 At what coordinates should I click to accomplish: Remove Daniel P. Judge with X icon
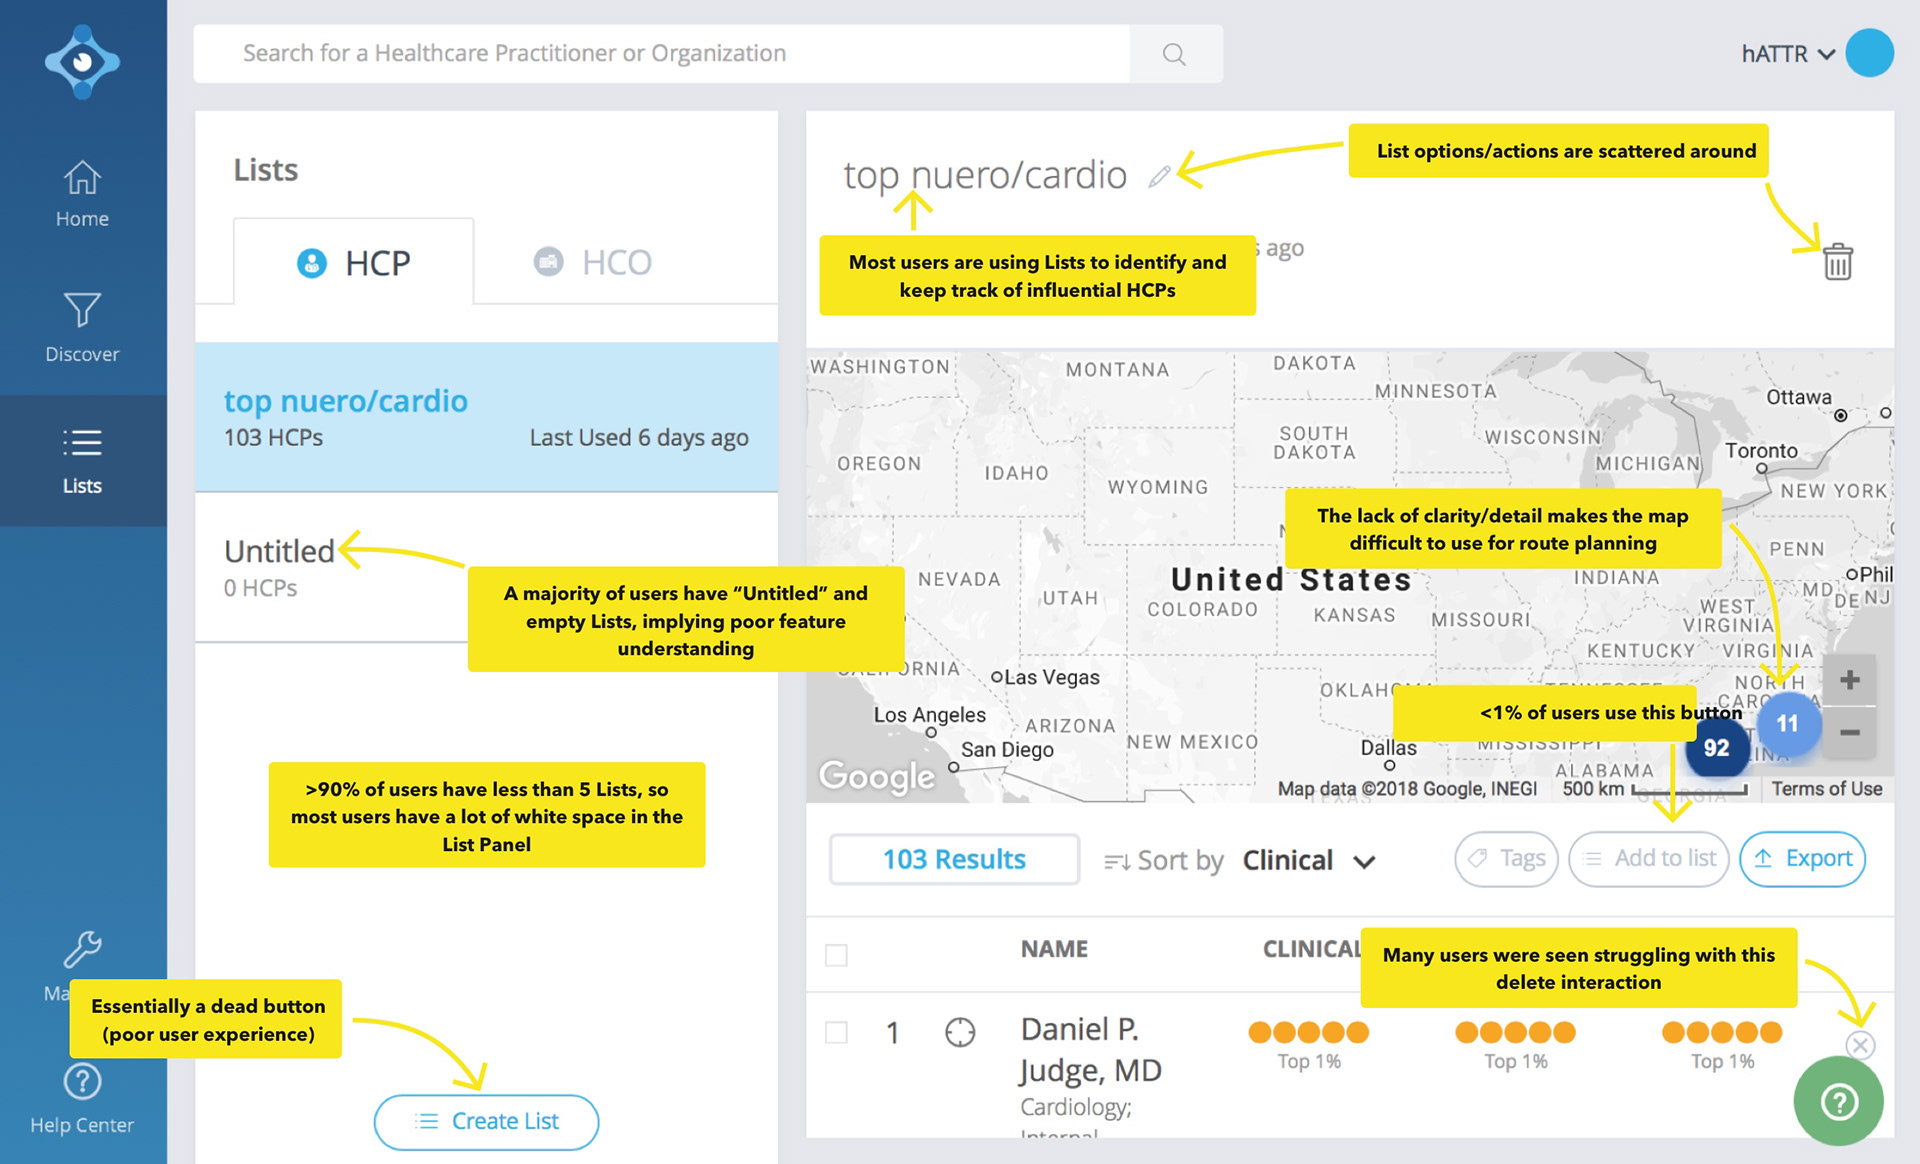(x=1860, y=1045)
